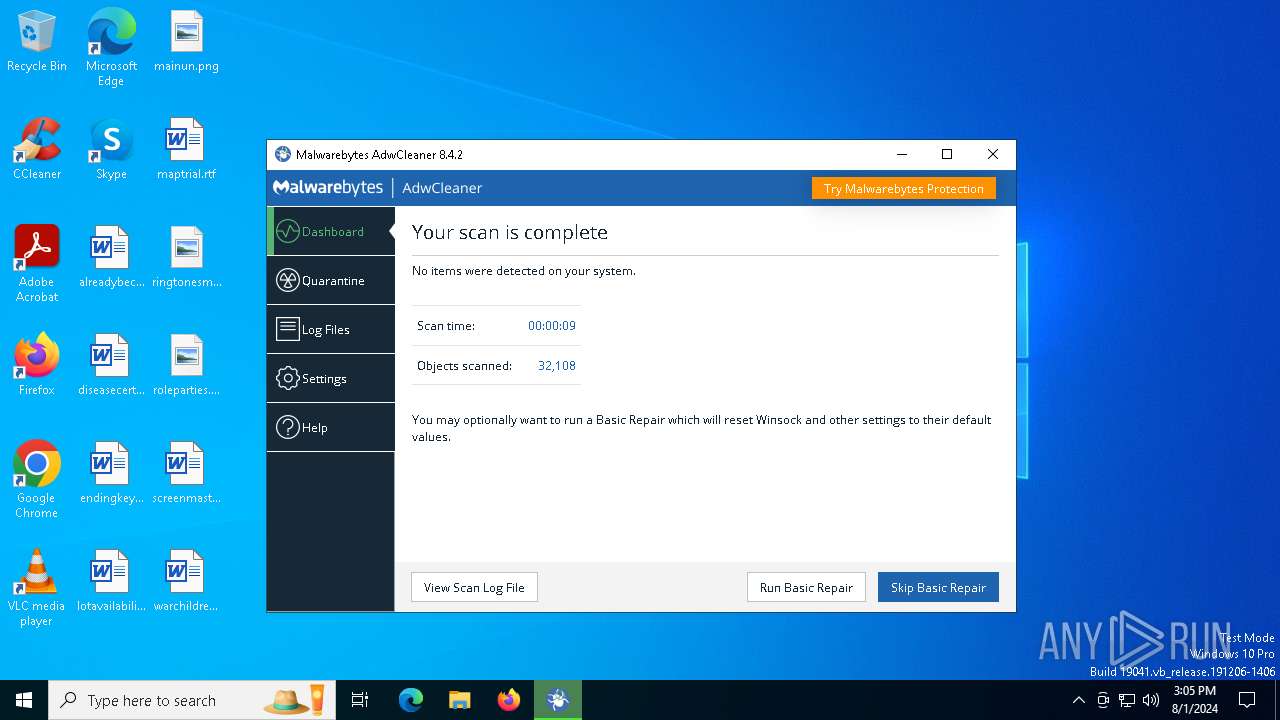Launch Firefox from the taskbar
1280x720 pixels.
click(x=509, y=700)
